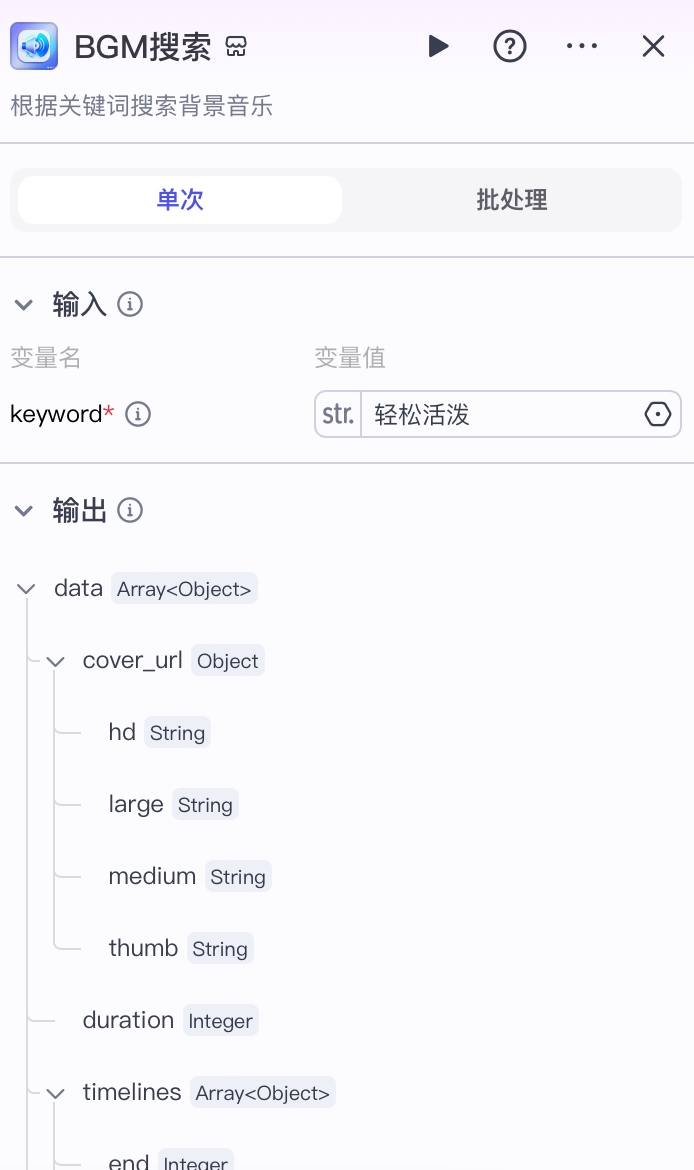This screenshot has height=1170, width=694.
Task: Select the duration Integer output field
Action: (128, 1020)
